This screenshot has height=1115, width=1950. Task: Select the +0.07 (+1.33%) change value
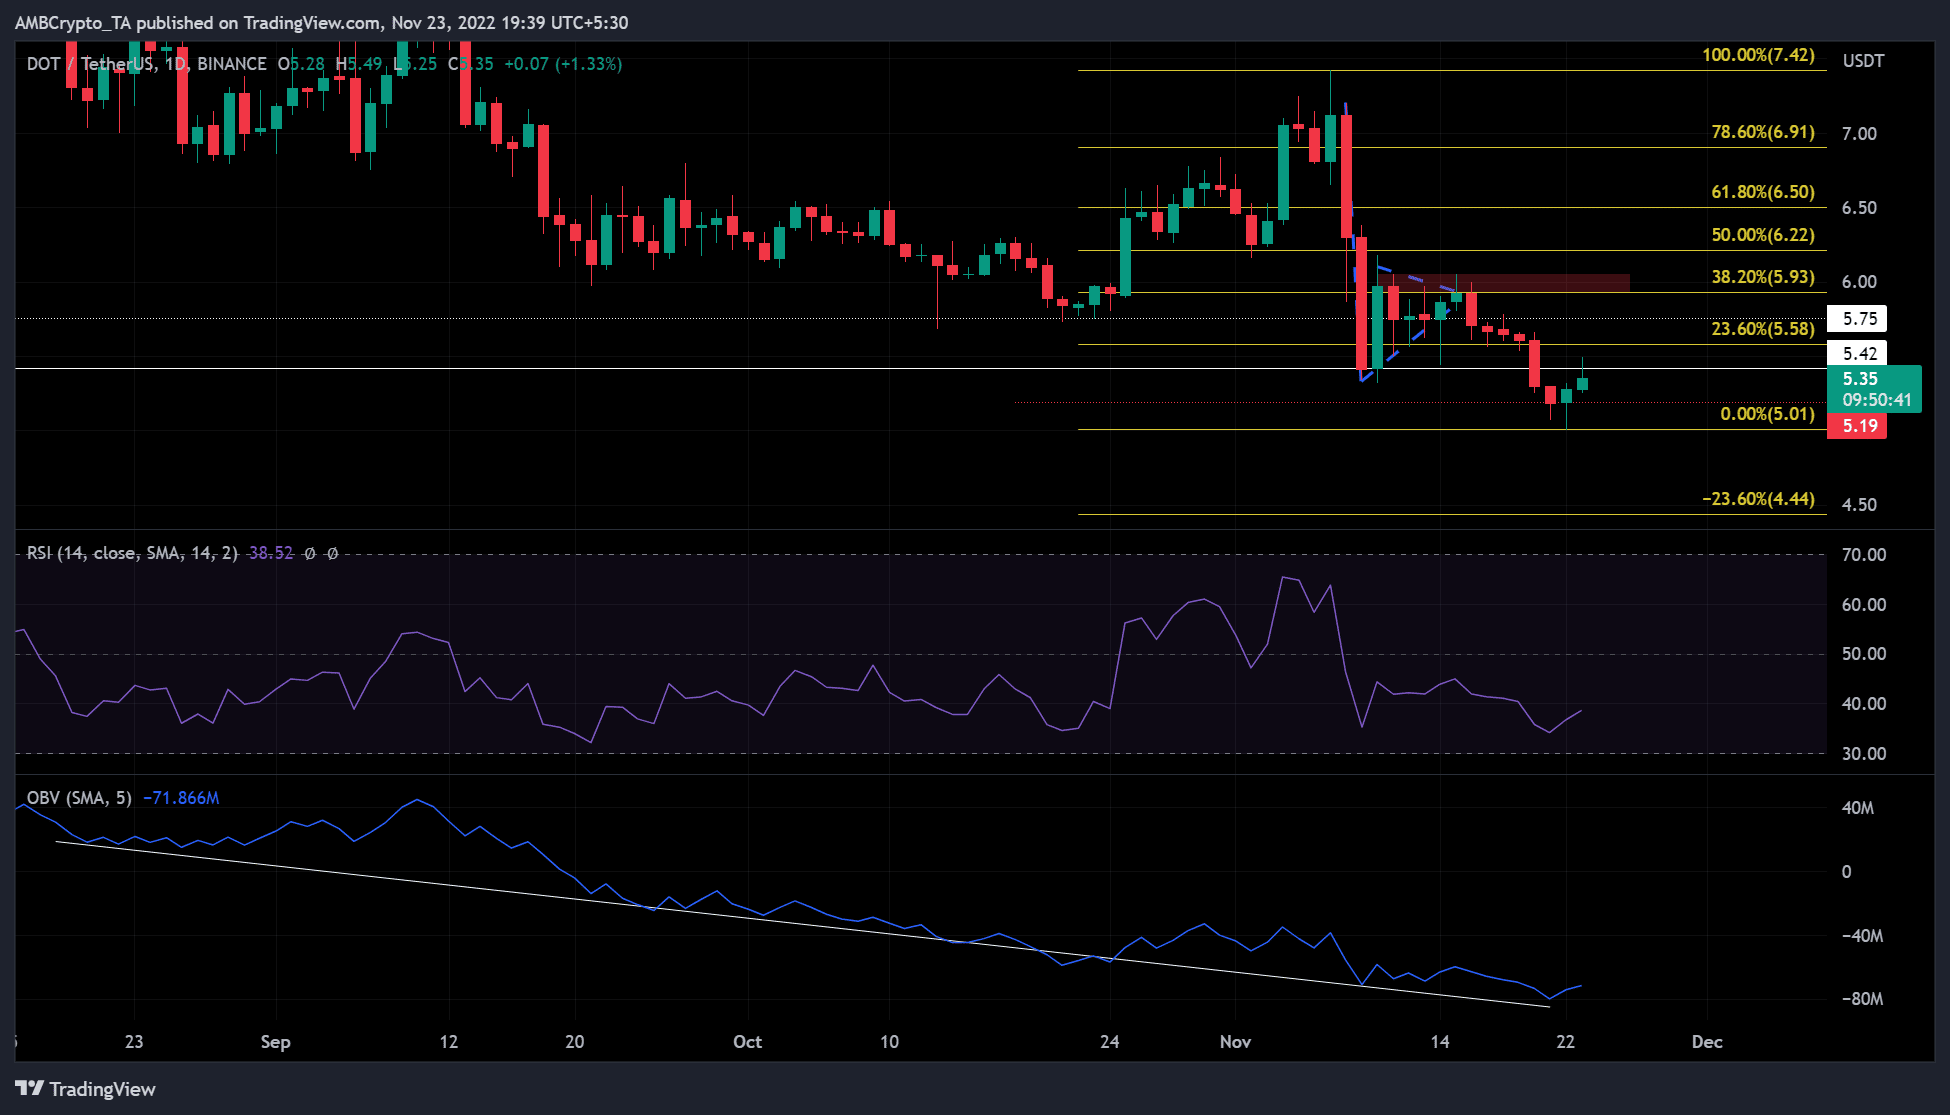pyautogui.click(x=563, y=64)
